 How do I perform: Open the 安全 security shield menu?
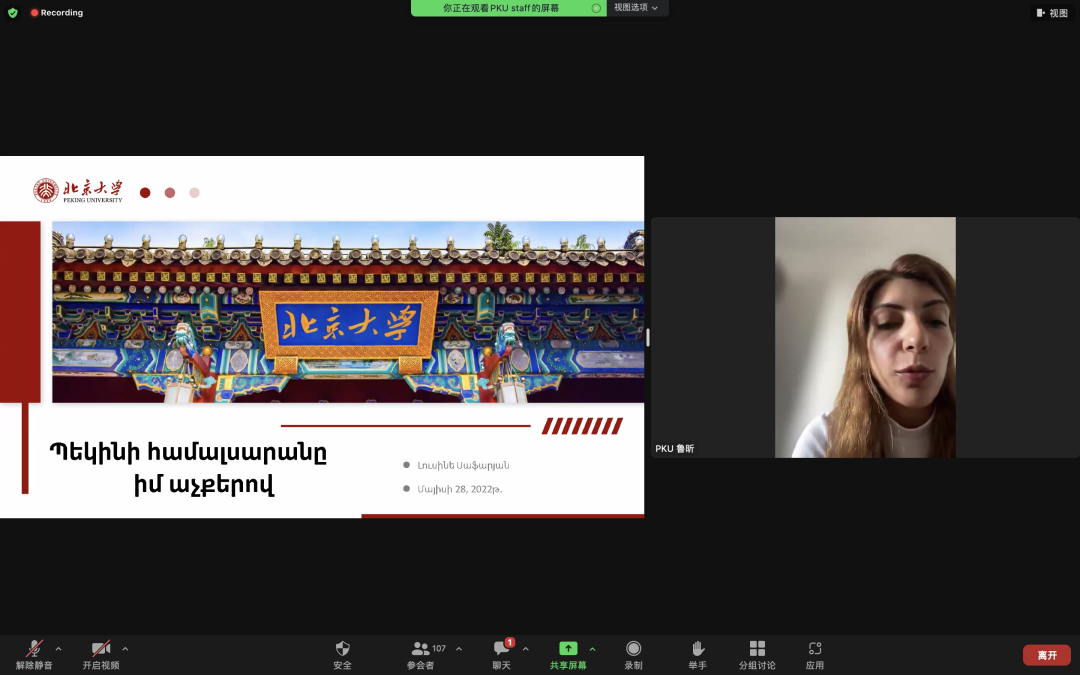[x=342, y=655]
